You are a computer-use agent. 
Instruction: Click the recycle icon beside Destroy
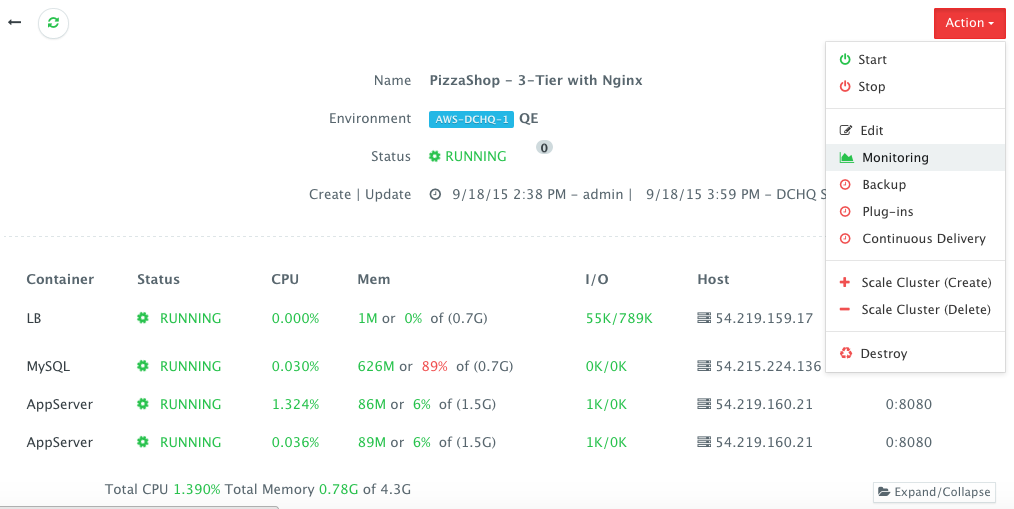(x=846, y=353)
